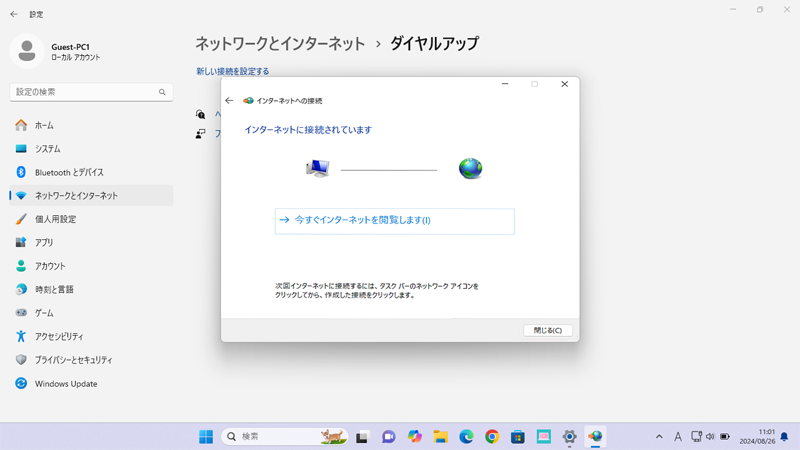The height and width of the screenshot is (450, 800).
Task: Open ホーム in the settings sidebar
Action: pos(91,125)
